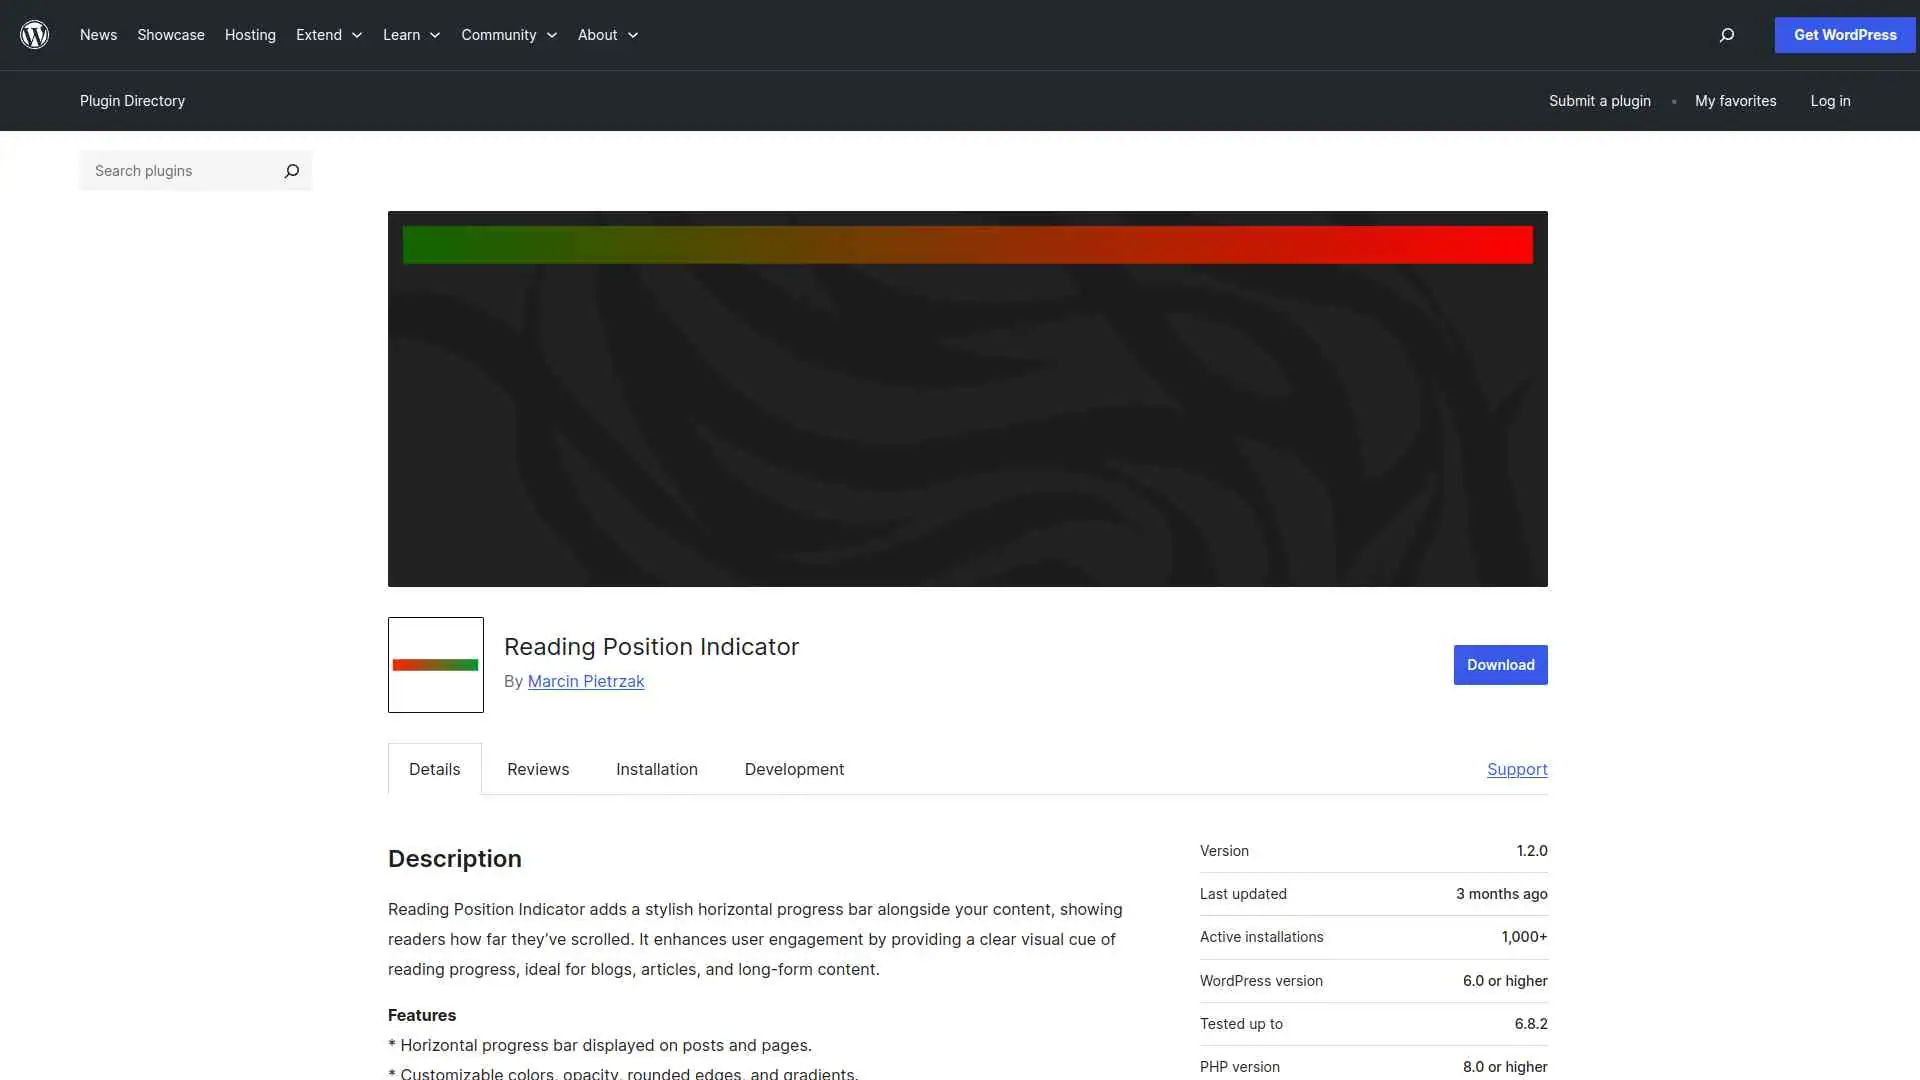Click the Details tab
The height and width of the screenshot is (1080, 1920).
[x=434, y=769]
